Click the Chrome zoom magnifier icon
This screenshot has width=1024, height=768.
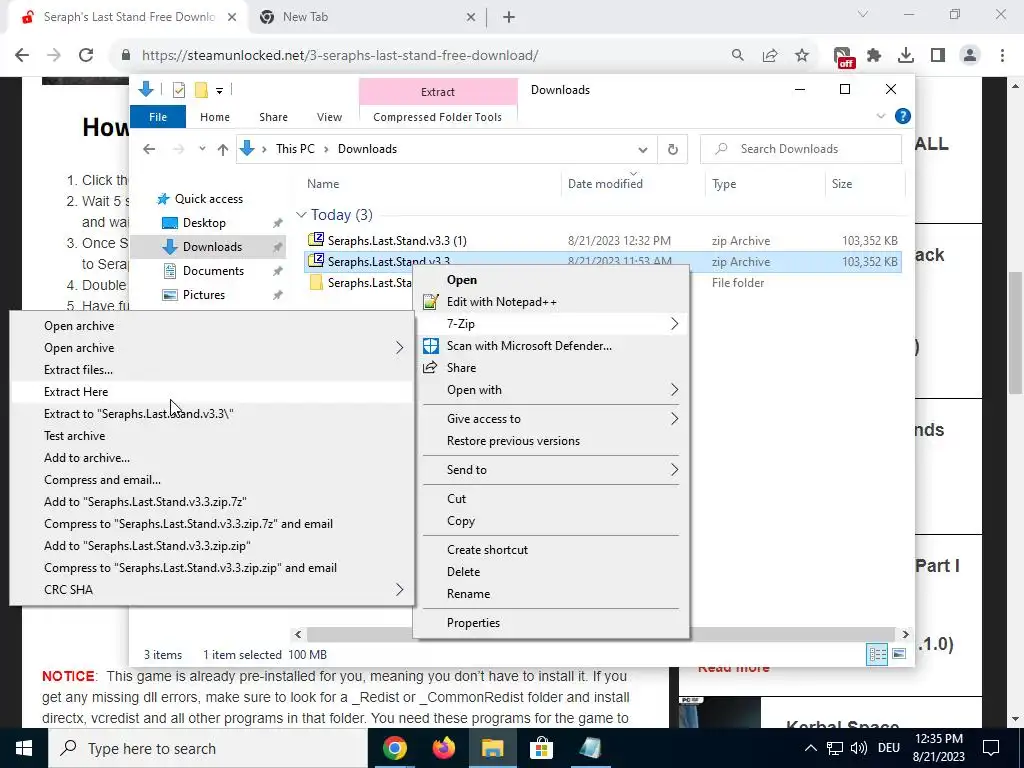click(737, 56)
